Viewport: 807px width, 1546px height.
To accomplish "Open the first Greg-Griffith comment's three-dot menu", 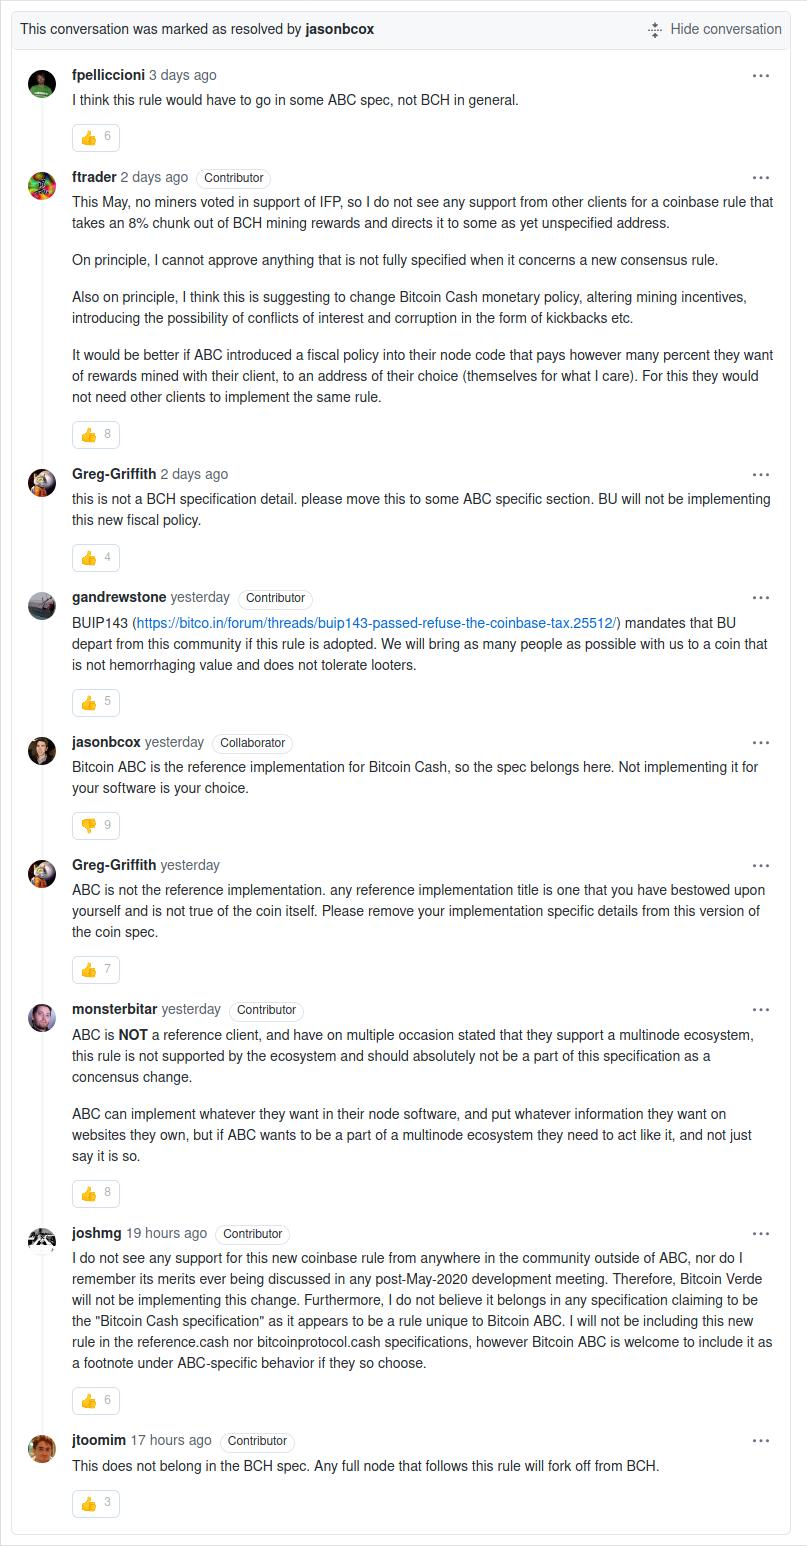I will click(761, 475).
